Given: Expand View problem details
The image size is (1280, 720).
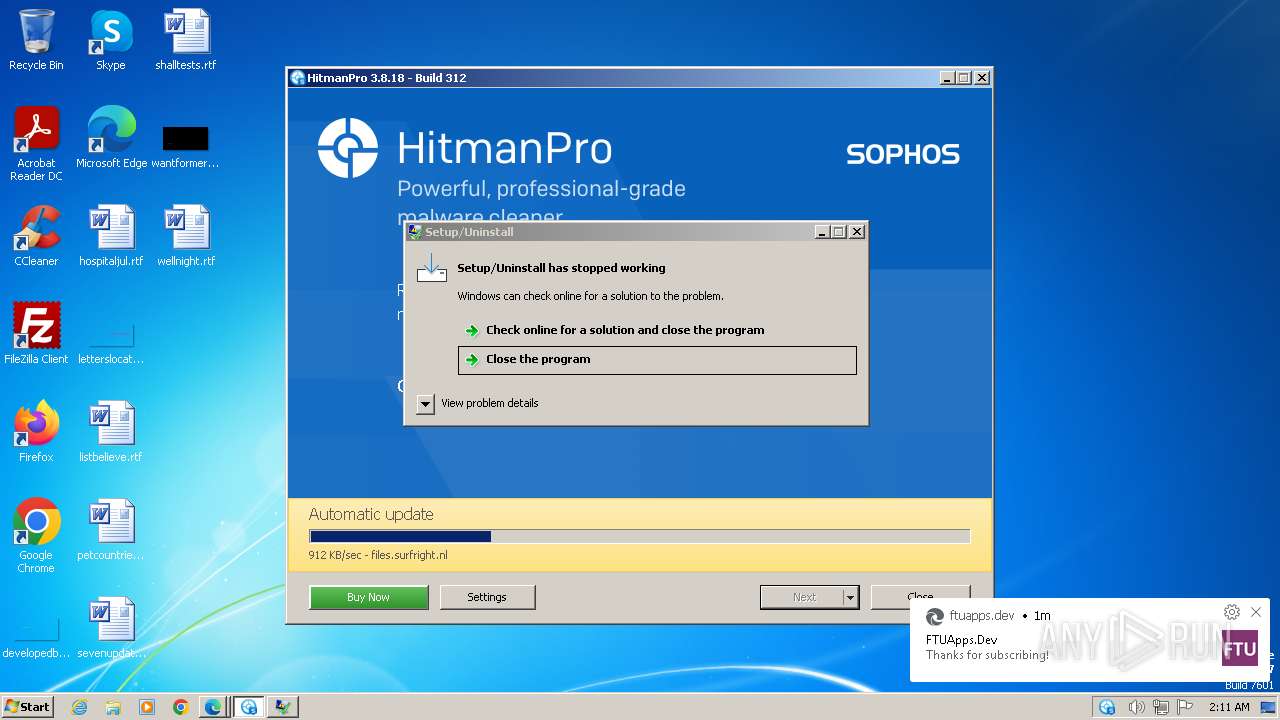Looking at the screenshot, I should click(426, 404).
